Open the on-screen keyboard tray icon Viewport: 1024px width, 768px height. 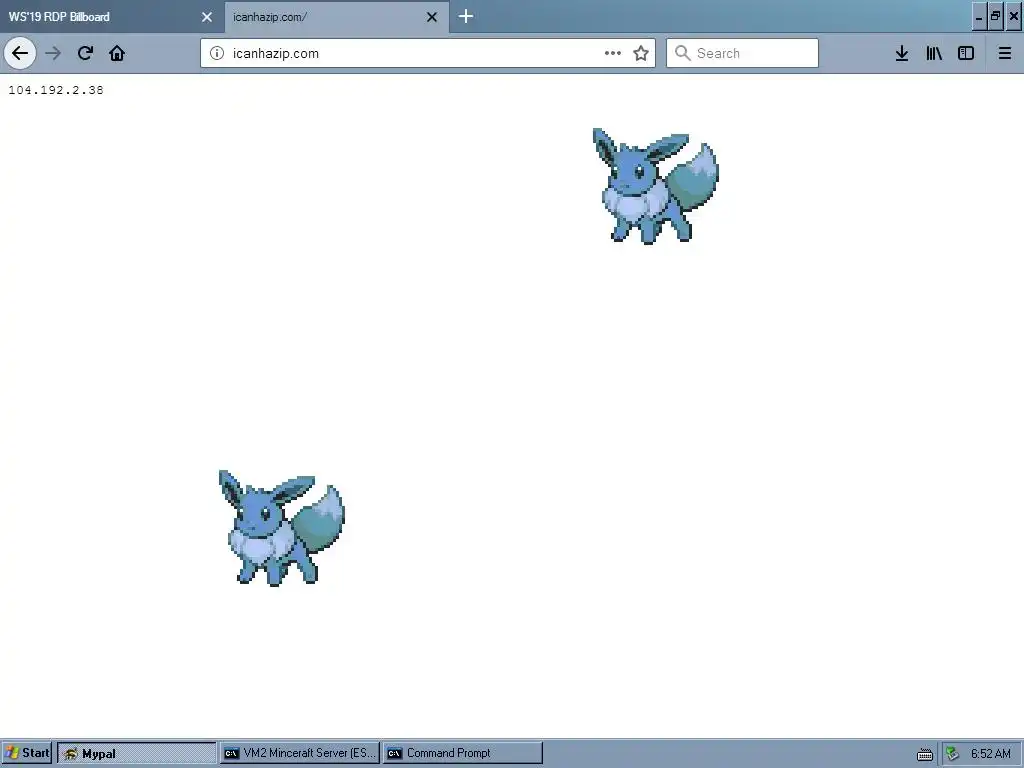[x=925, y=754]
